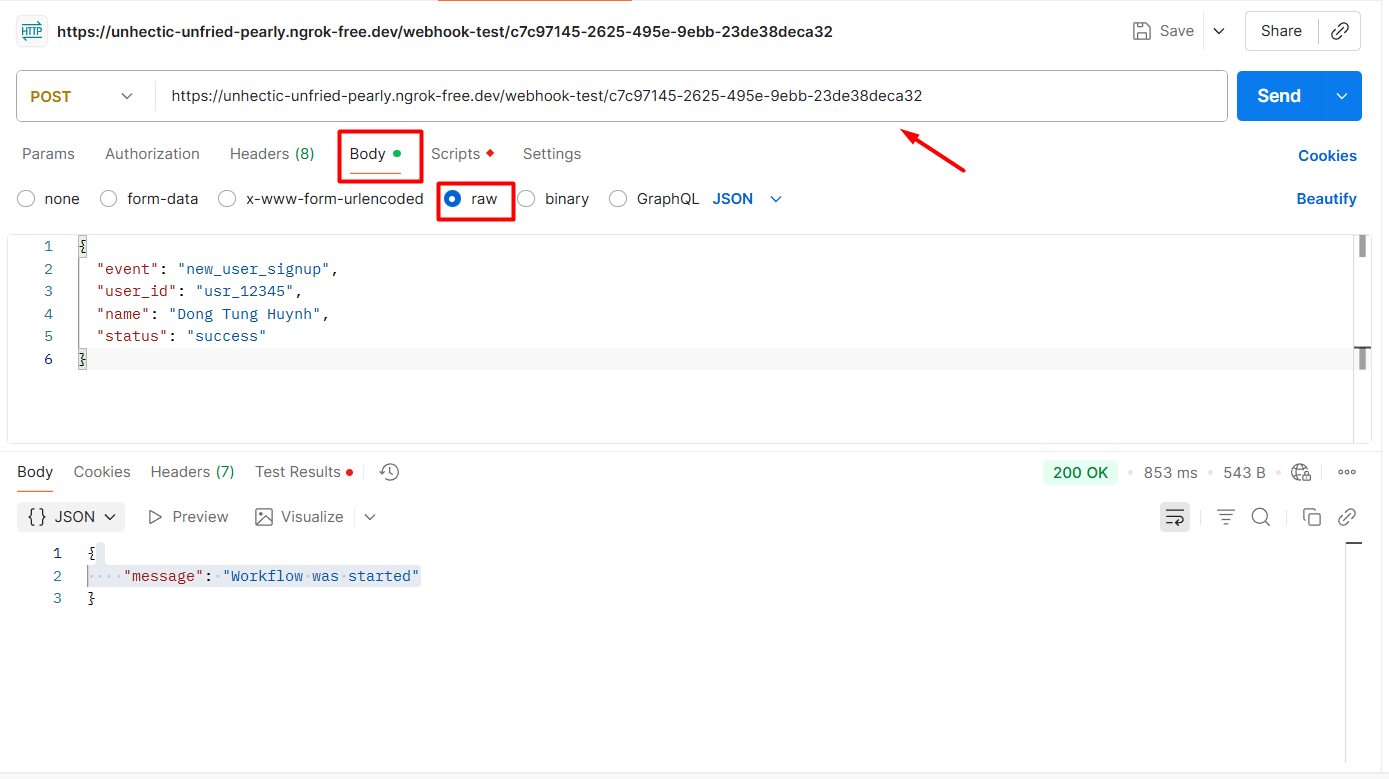Open the Test Results response tab
1389x779 pixels.
(x=298, y=472)
